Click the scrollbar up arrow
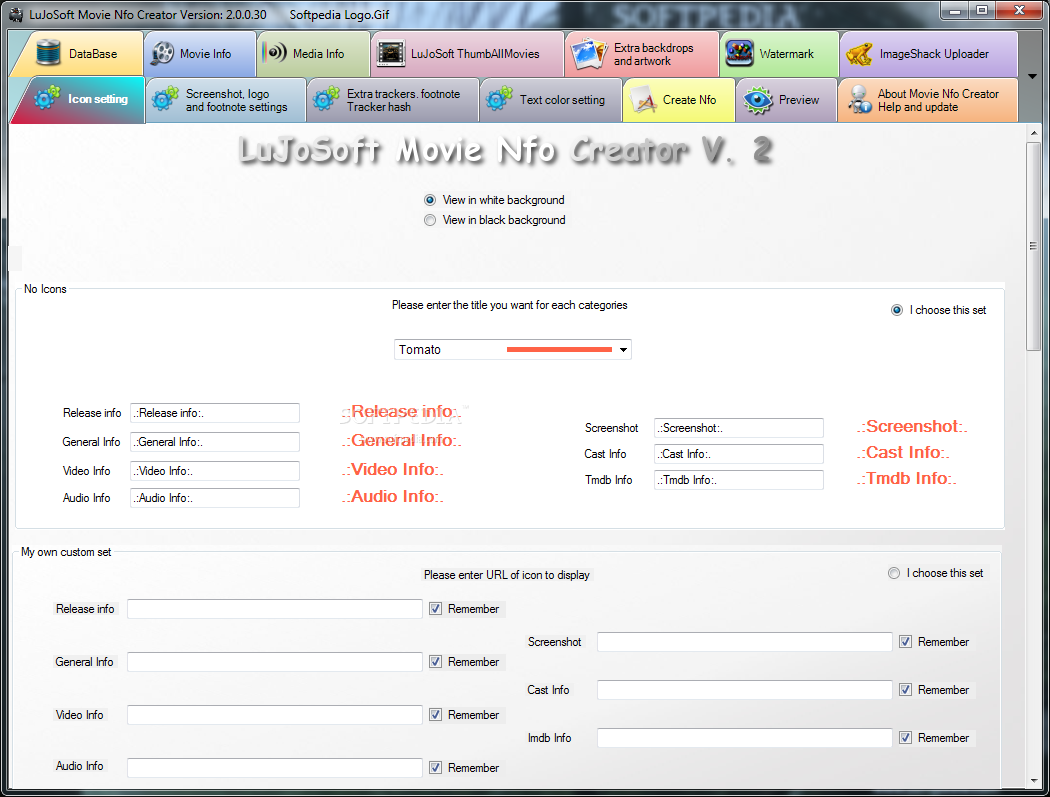This screenshot has width=1050, height=797. [x=1034, y=133]
